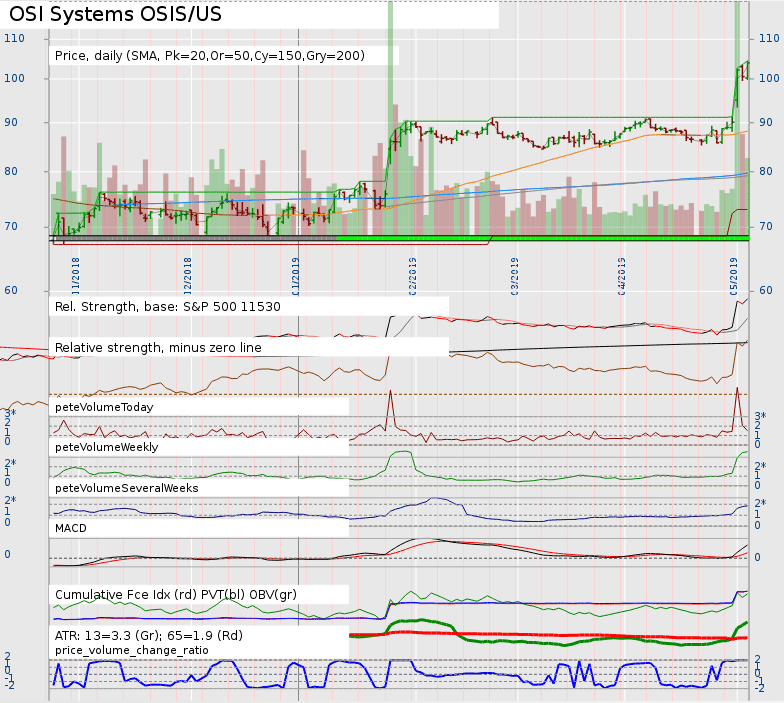Click the peteVolumeWeekly panel label
The height and width of the screenshot is (703, 784).
click(106, 447)
